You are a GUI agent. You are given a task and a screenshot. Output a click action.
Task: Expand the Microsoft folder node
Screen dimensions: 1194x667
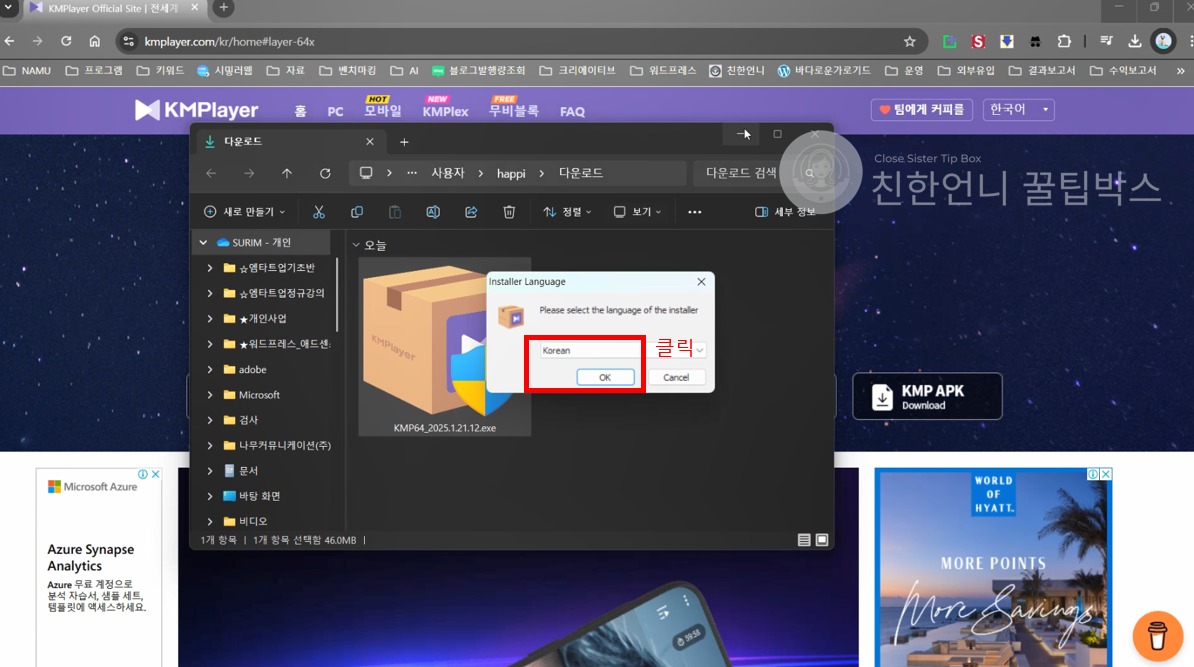(x=209, y=394)
